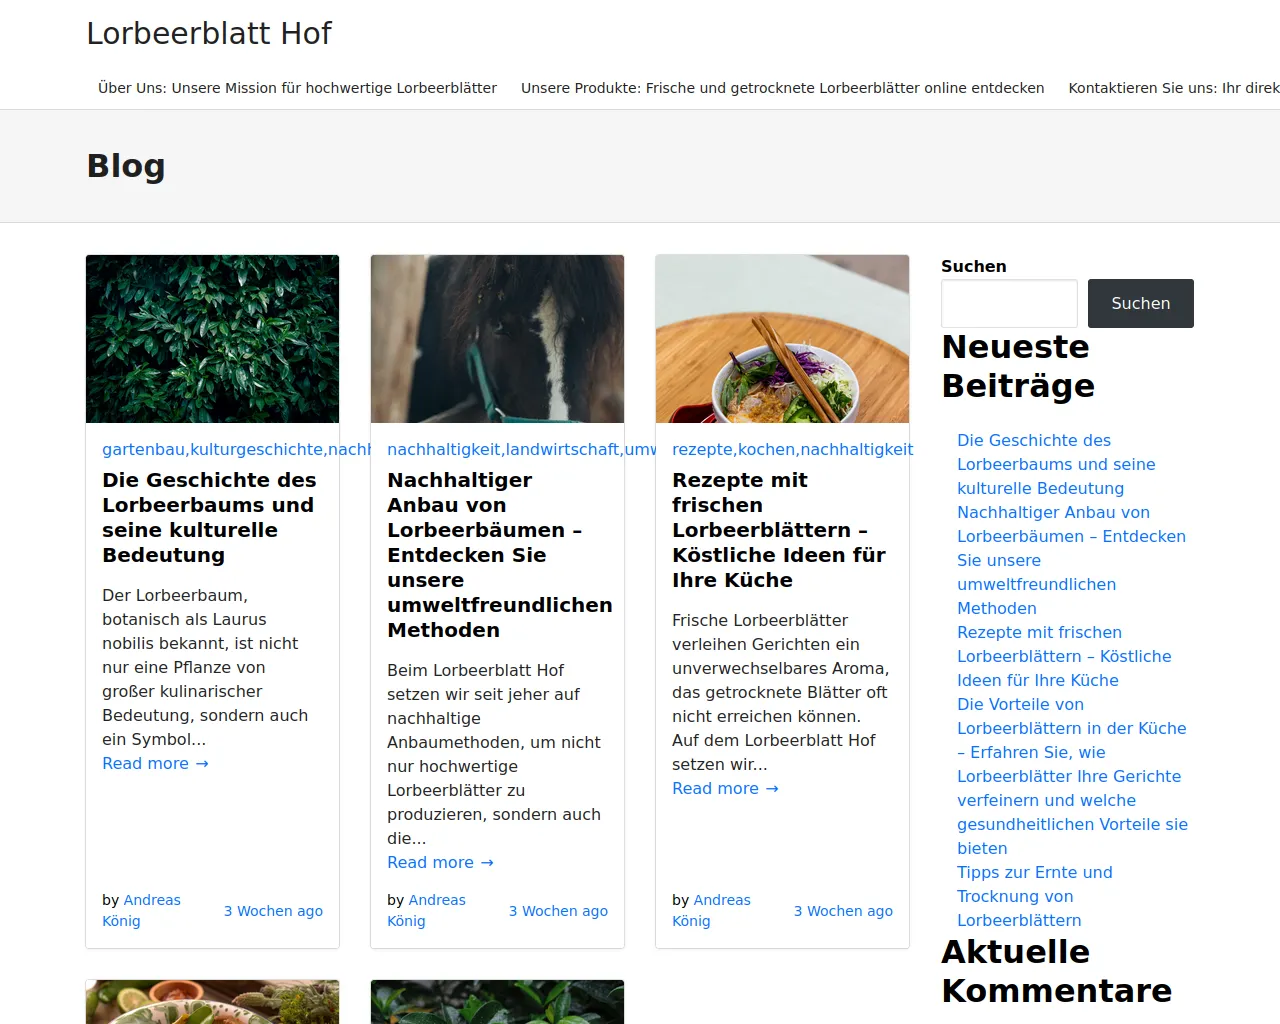The height and width of the screenshot is (1024, 1280).
Task: Select the gartenbau category tag
Action: pos(143,450)
